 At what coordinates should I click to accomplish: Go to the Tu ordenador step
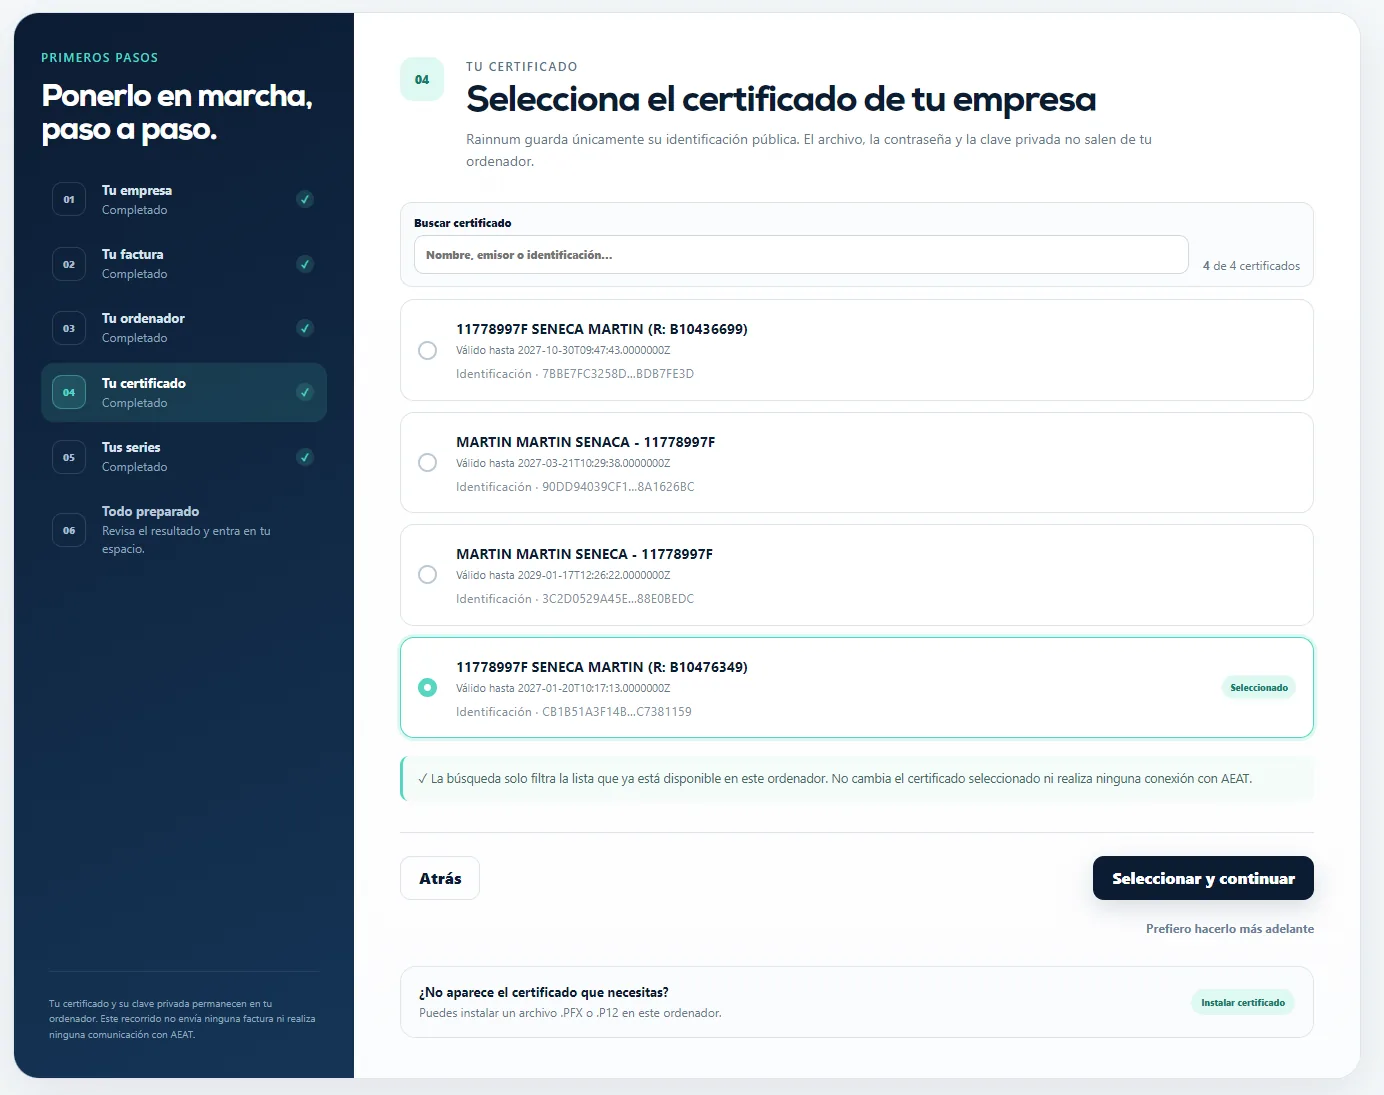pyautogui.click(x=184, y=328)
